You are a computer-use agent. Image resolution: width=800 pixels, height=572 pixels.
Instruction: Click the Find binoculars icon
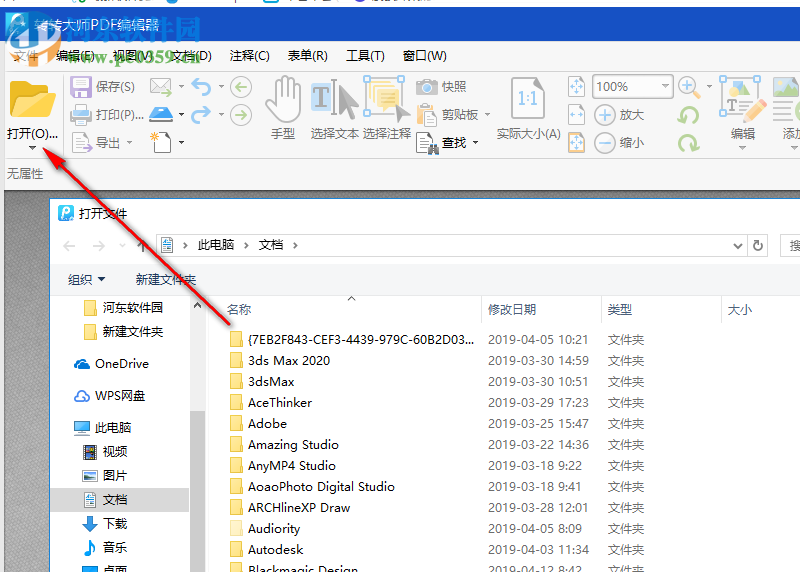click(427, 143)
